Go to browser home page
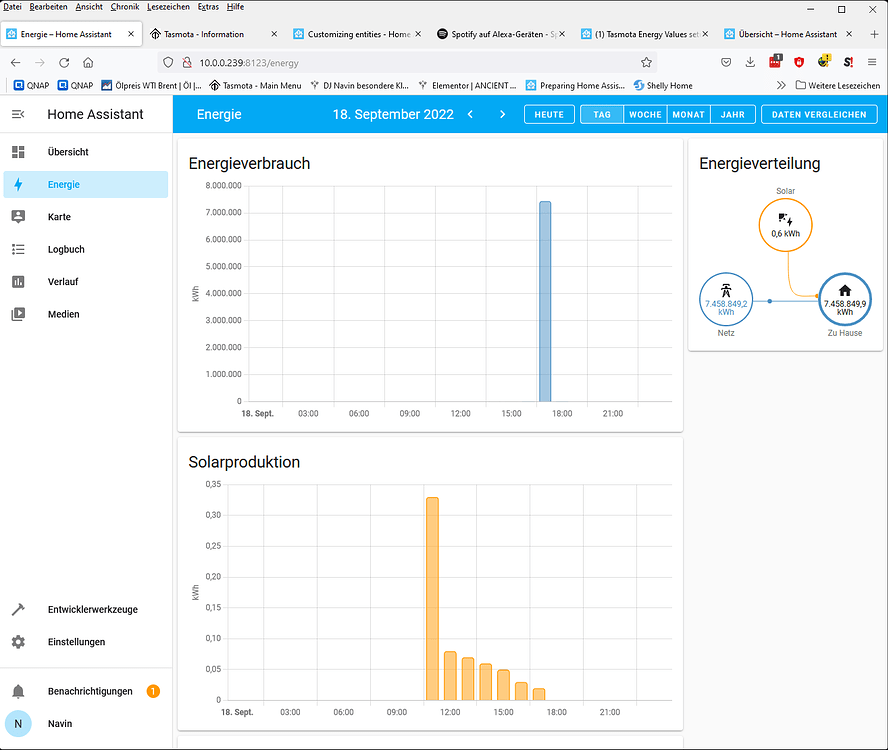The image size is (888, 750). click(x=88, y=62)
